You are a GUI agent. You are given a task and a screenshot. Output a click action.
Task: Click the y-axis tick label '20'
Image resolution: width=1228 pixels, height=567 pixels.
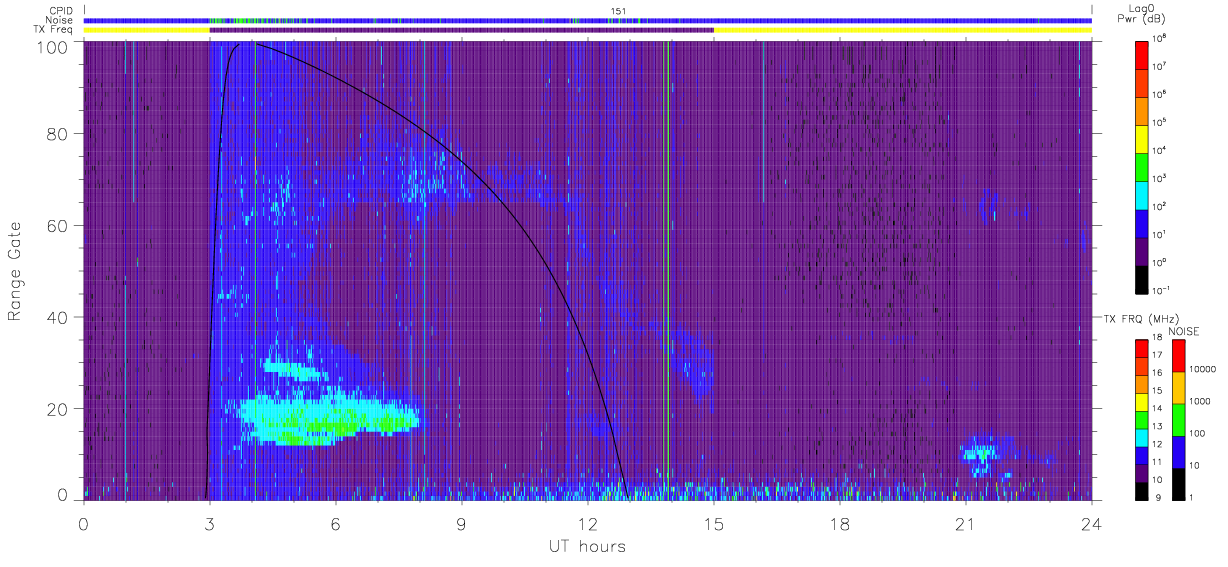[59, 409]
